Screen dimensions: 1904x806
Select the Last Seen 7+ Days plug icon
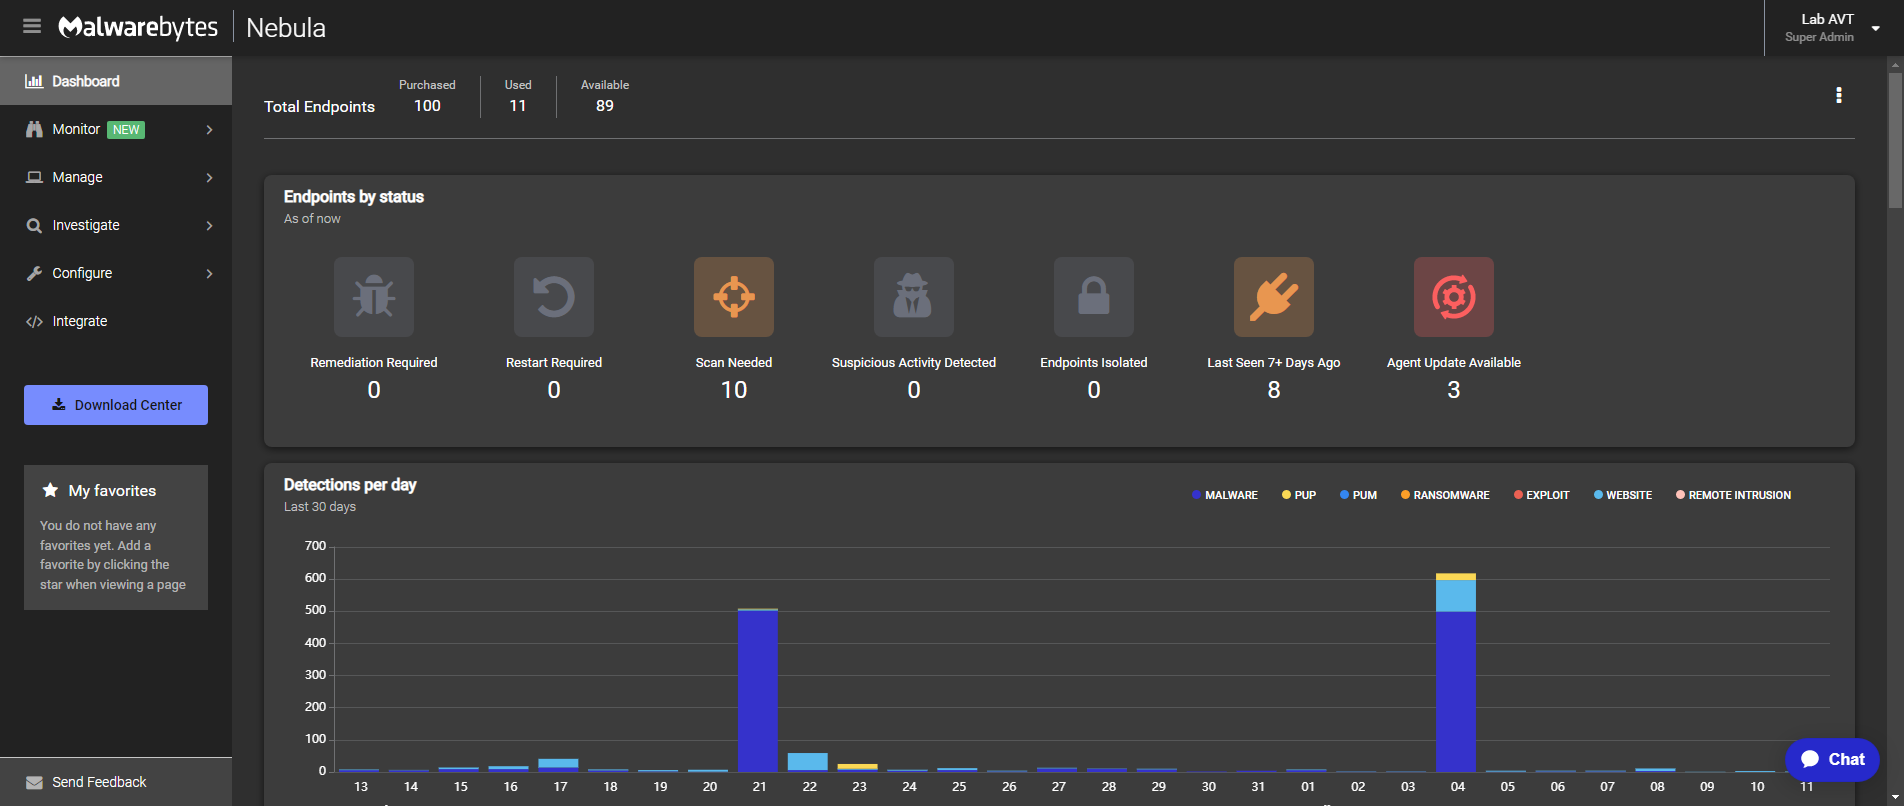pos(1274,297)
